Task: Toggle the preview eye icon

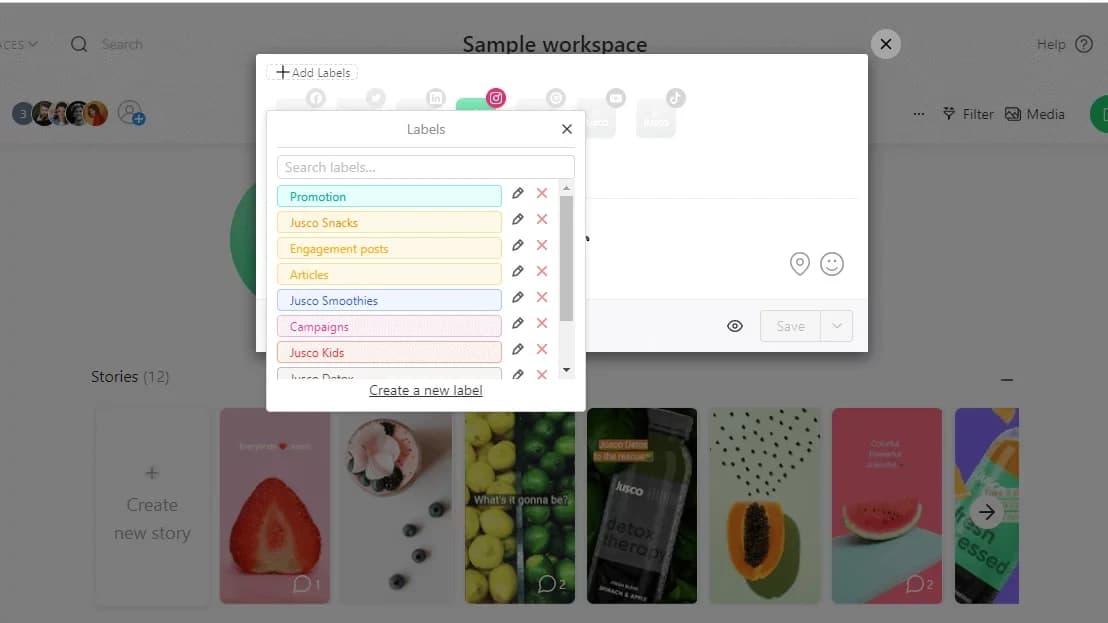Action: coord(735,326)
